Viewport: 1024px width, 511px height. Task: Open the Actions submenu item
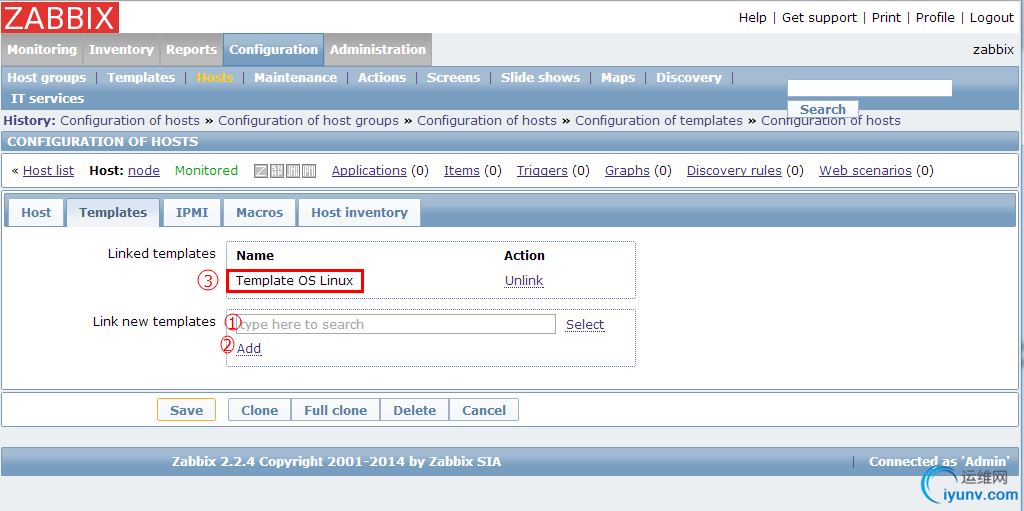tap(382, 78)
